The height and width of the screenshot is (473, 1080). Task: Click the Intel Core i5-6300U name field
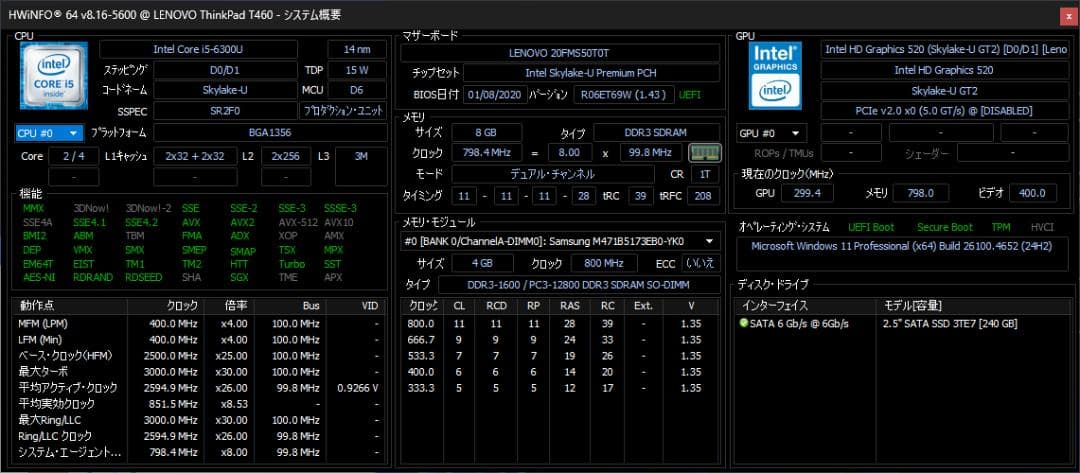coord(212,49)
